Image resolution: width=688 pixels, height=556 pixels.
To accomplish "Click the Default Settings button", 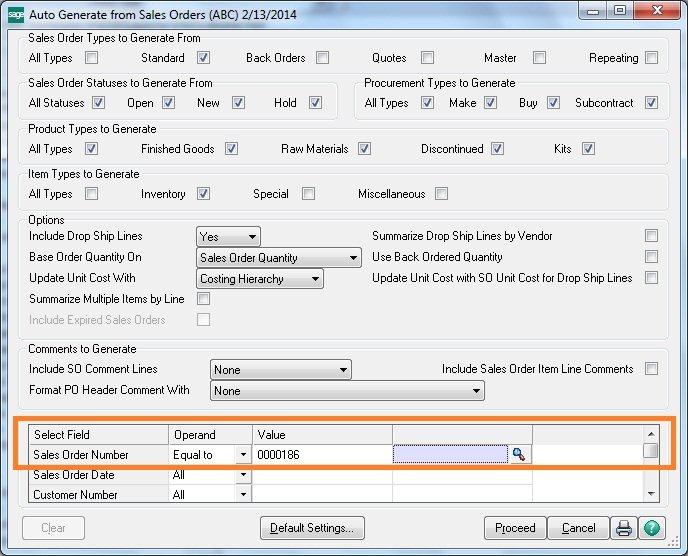I will tap(311, 528).
